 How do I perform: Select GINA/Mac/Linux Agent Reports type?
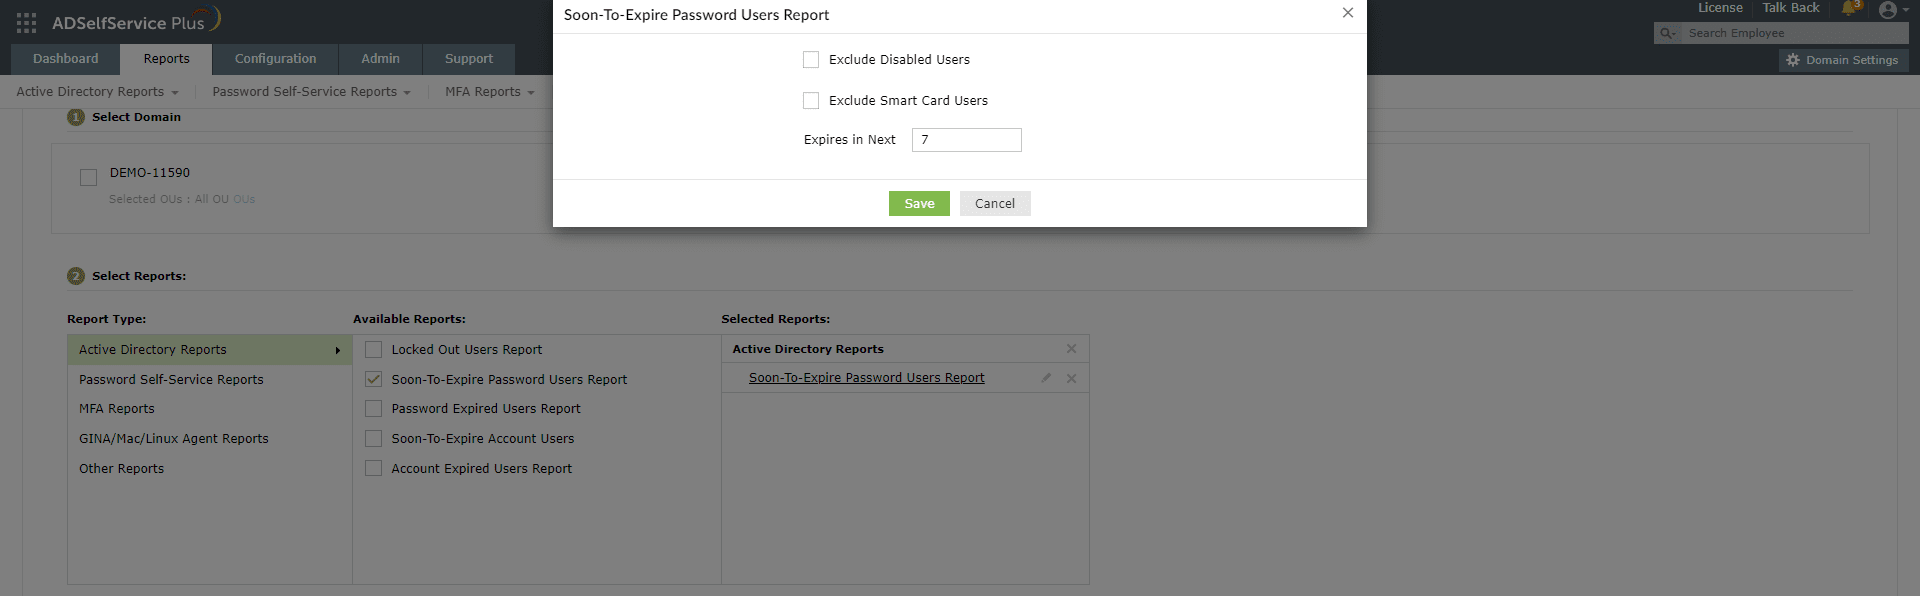click(x=174, y=439)
